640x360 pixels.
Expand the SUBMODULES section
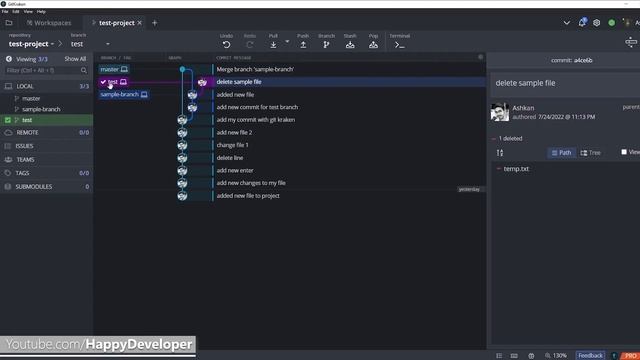pos(46,187)
